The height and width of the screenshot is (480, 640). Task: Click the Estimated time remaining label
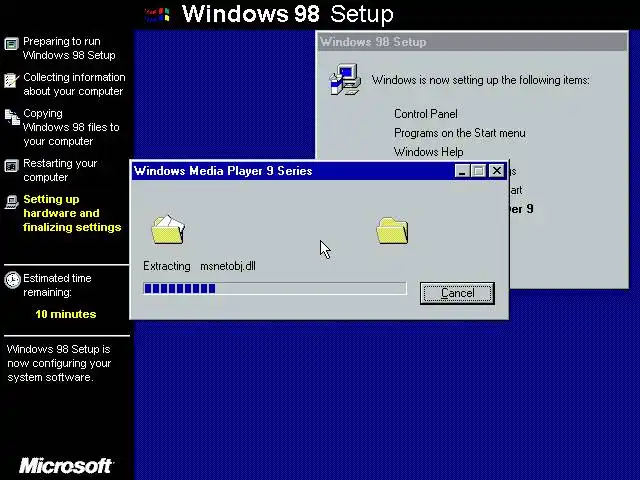pyautogui.click(x=57, y=285)
